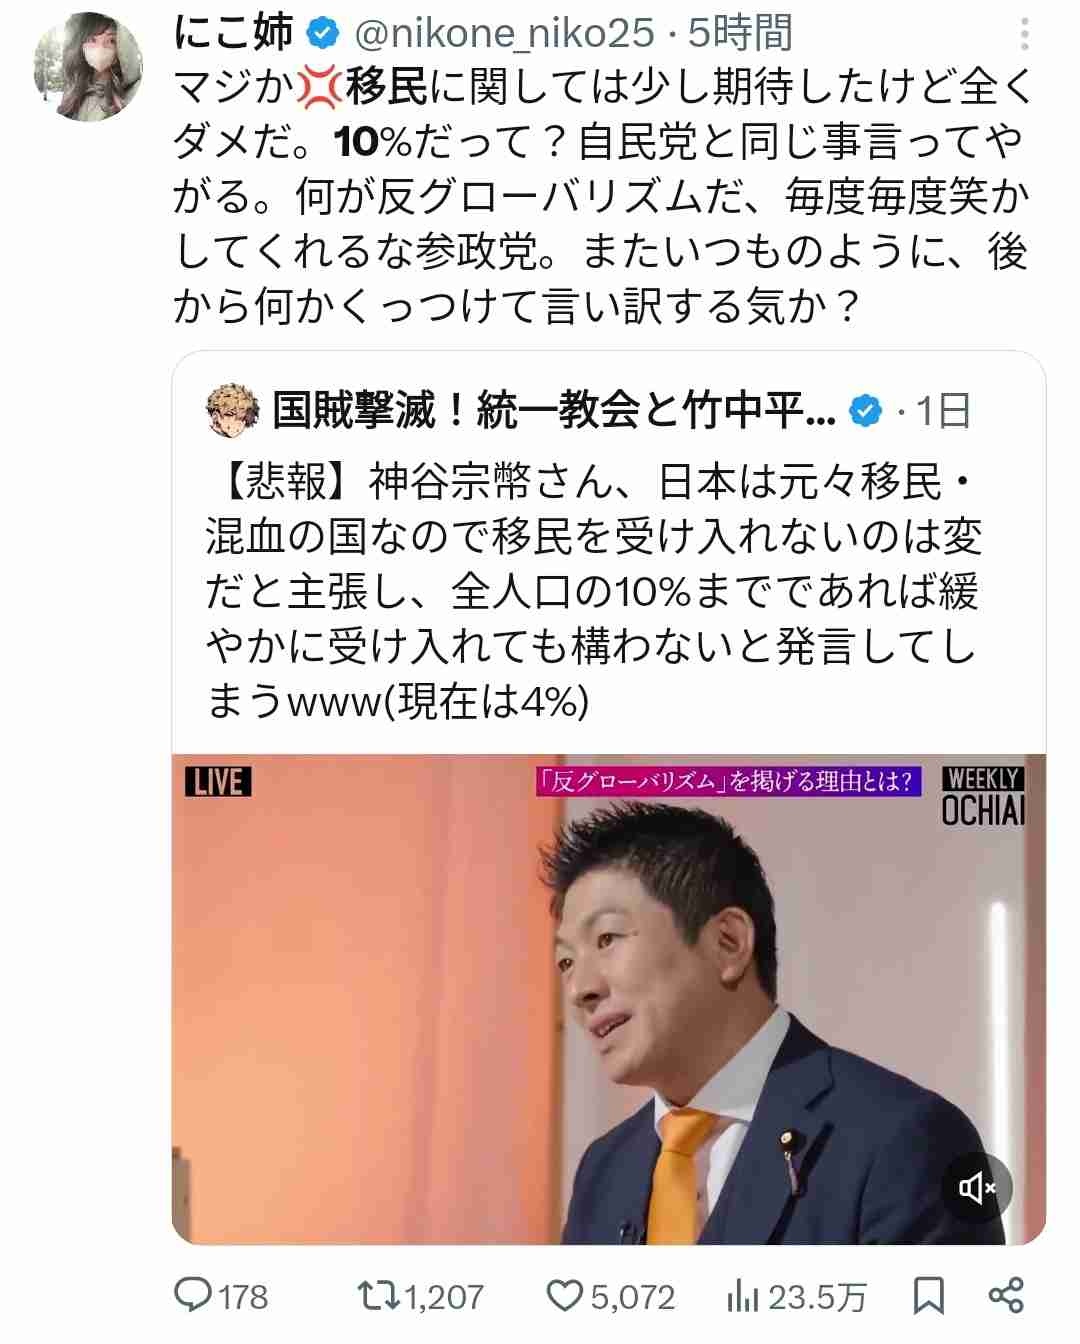Screen dimensions: 1080x1344
Task: Open the share icon below the post
Action: [1006, 1295]
